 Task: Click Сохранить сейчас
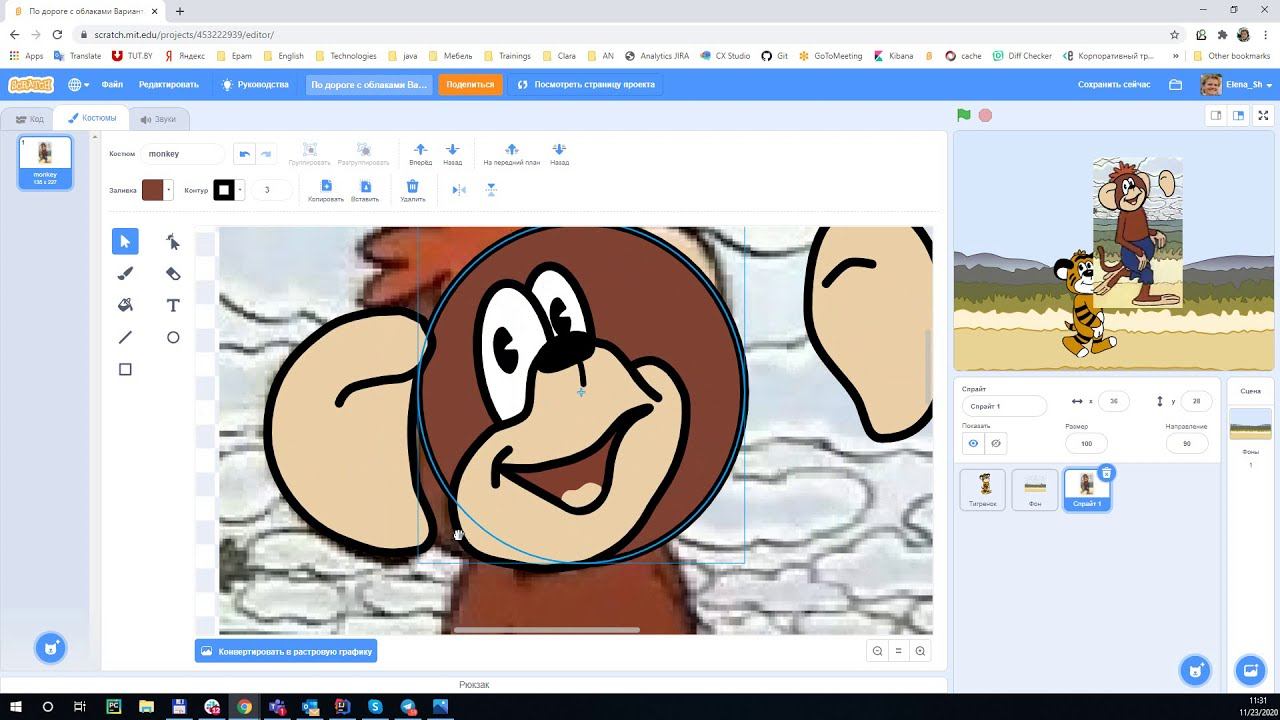pos(1114,84)
